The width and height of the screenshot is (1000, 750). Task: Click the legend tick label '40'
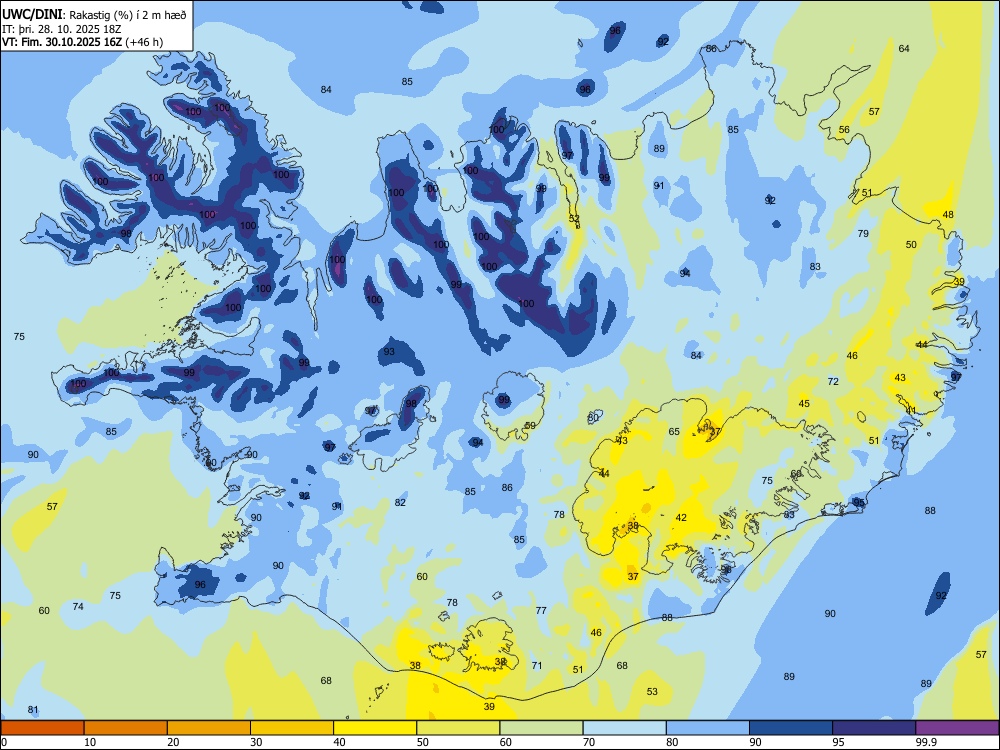(340, 742)
